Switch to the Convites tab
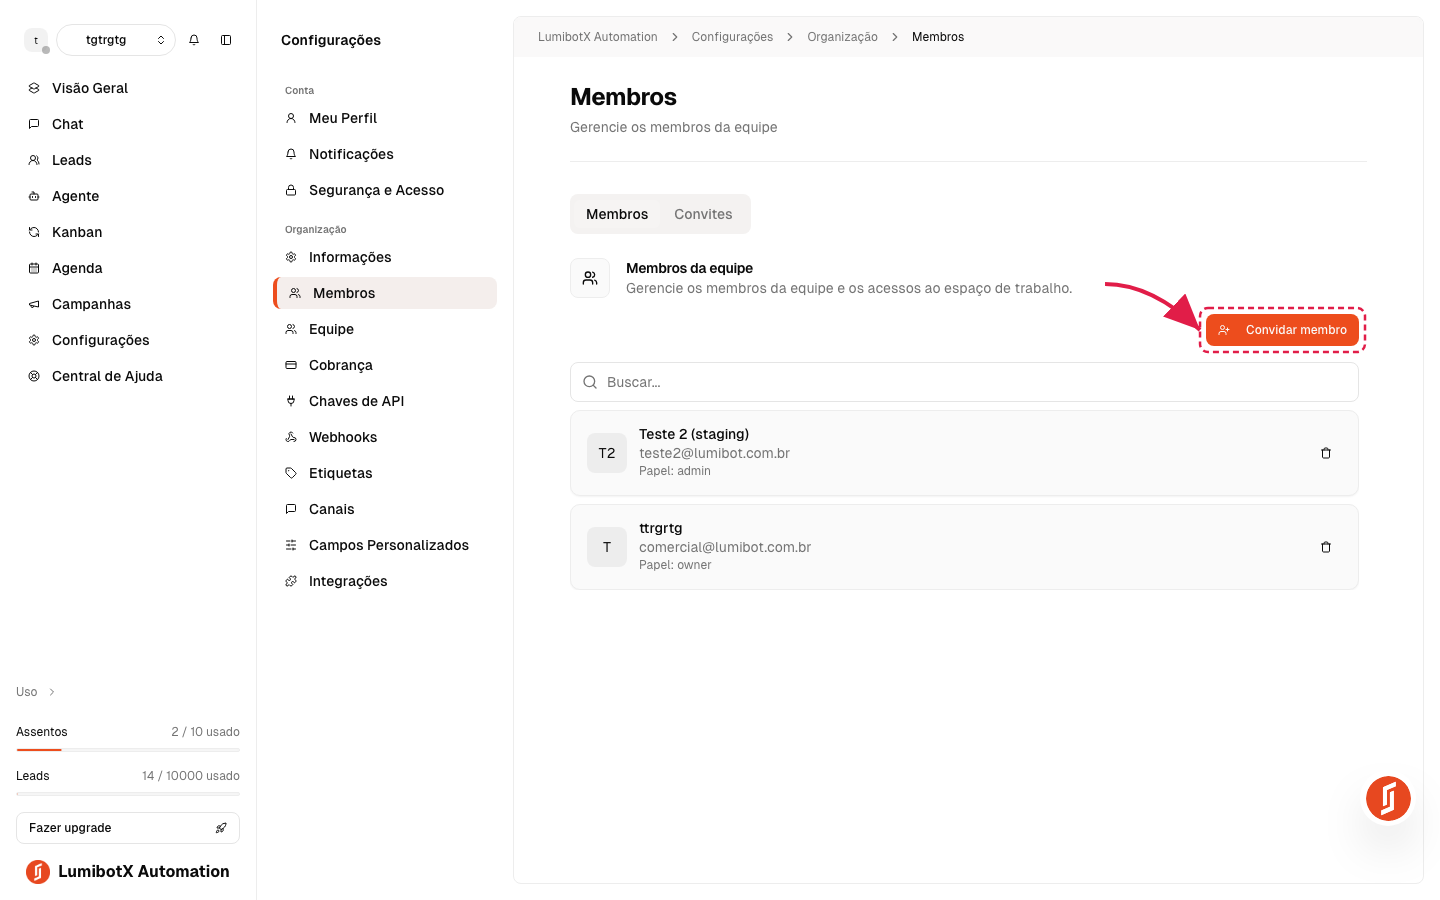 pyautogui.click(x=703, y=214)
